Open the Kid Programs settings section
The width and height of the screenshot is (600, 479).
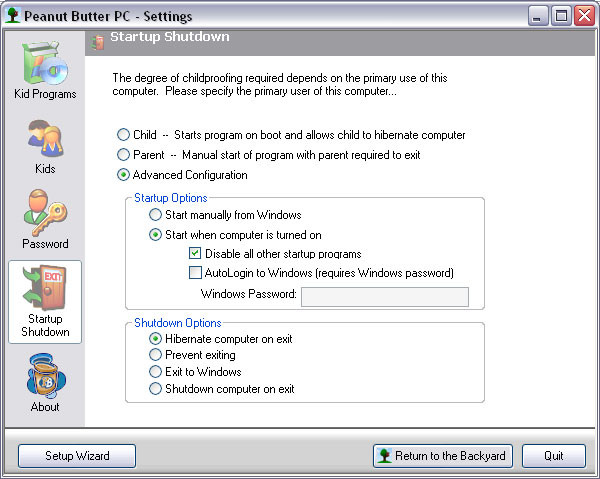(45, 70)
